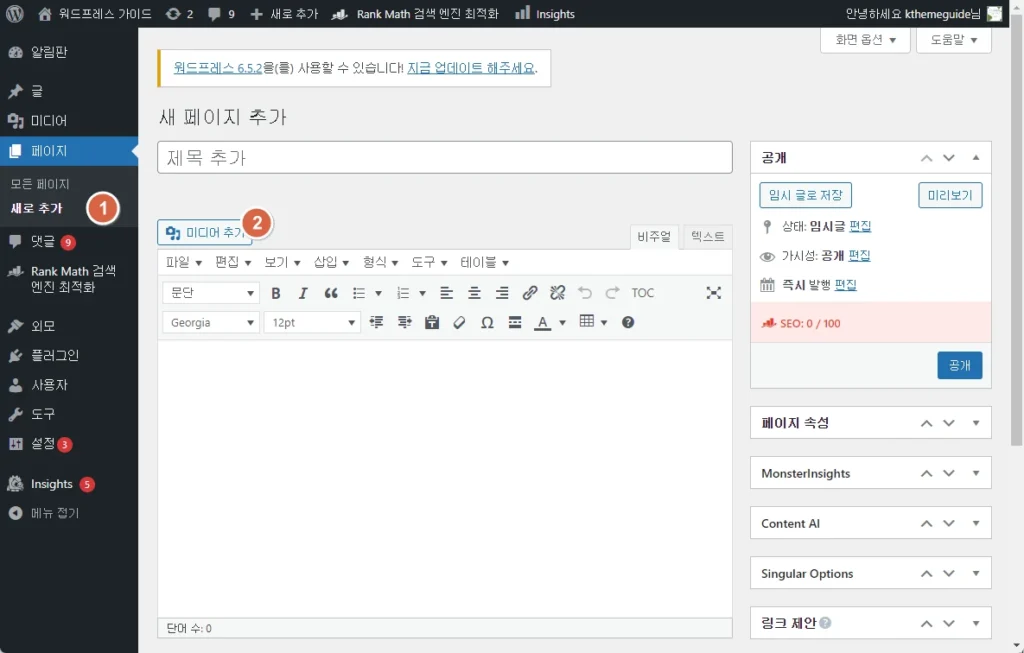This screenshot has height=653, width=1024.
Task: Toggle bold formatting in editor toolbar
Action: coord(276,293)
